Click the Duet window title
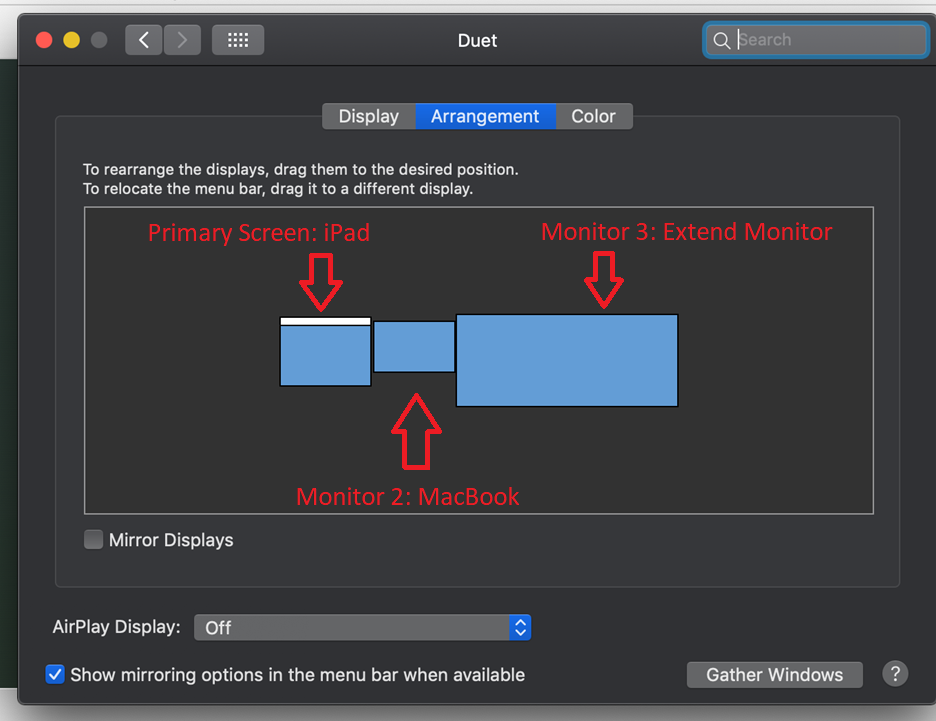This screenshot has width=936, height=721. [x=477, y=41]
